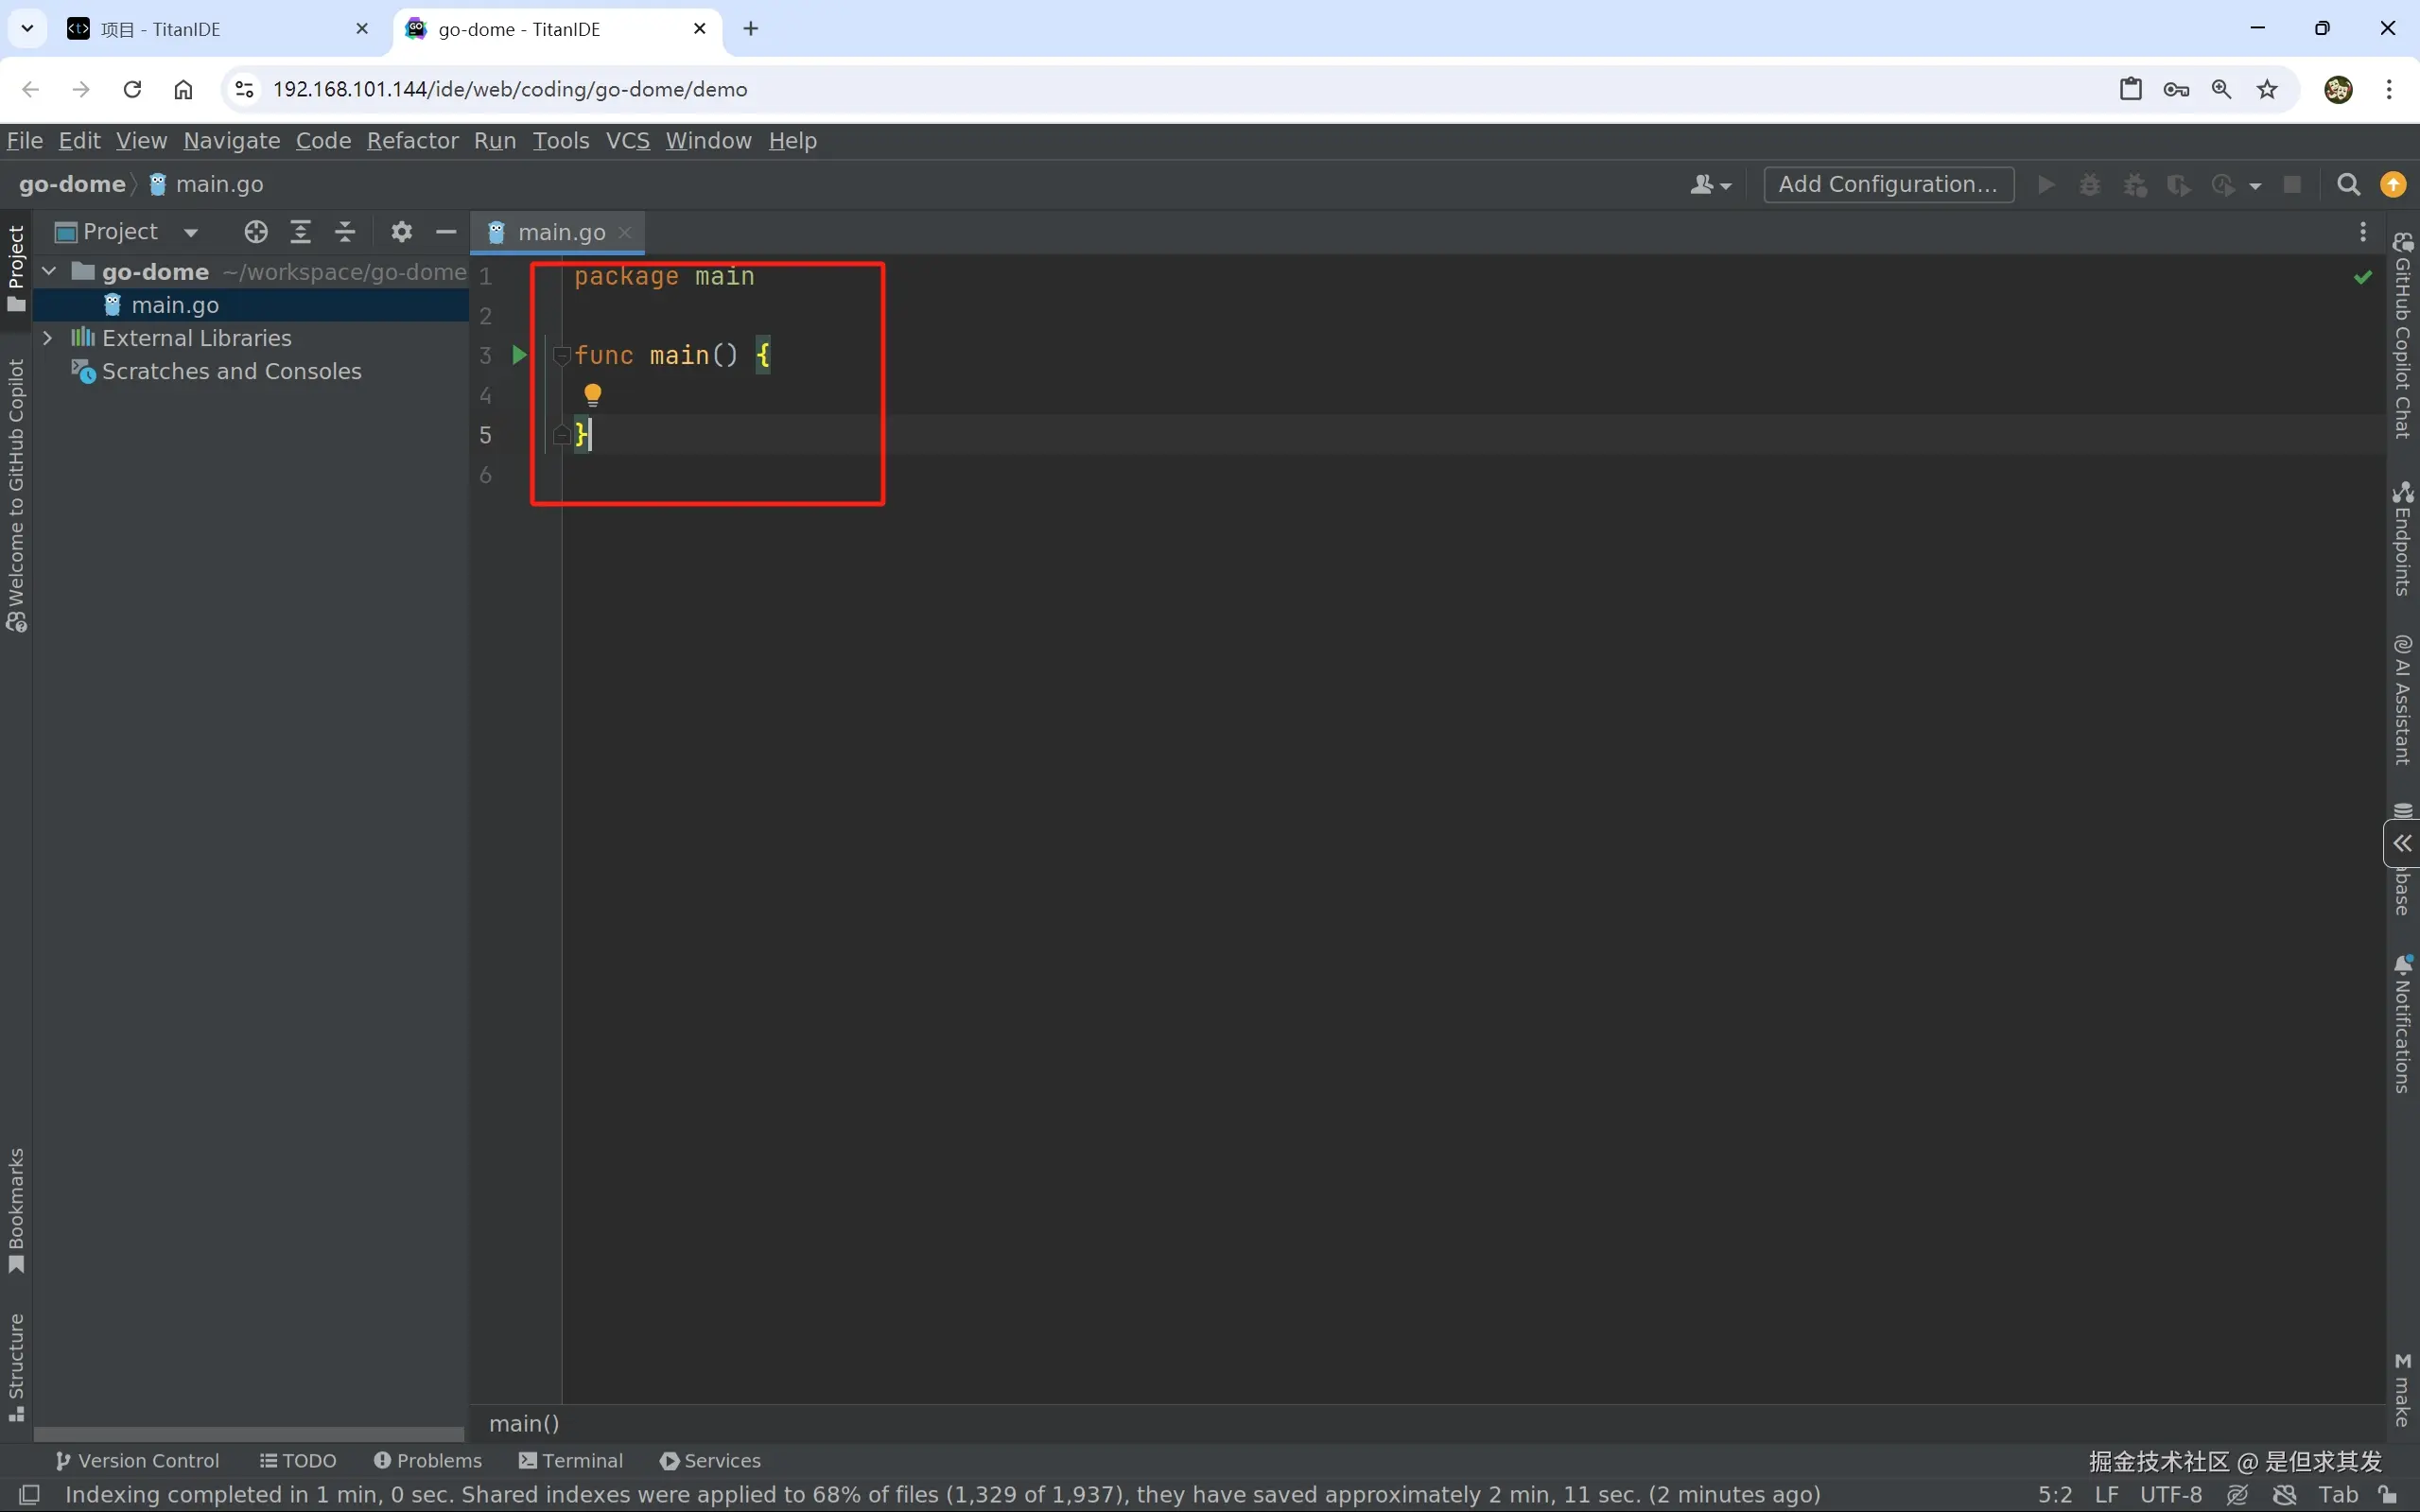Click the green run gutter arrow beside func main
The width and height of the screenshot is (2420, 1512).
click(519, 355)
